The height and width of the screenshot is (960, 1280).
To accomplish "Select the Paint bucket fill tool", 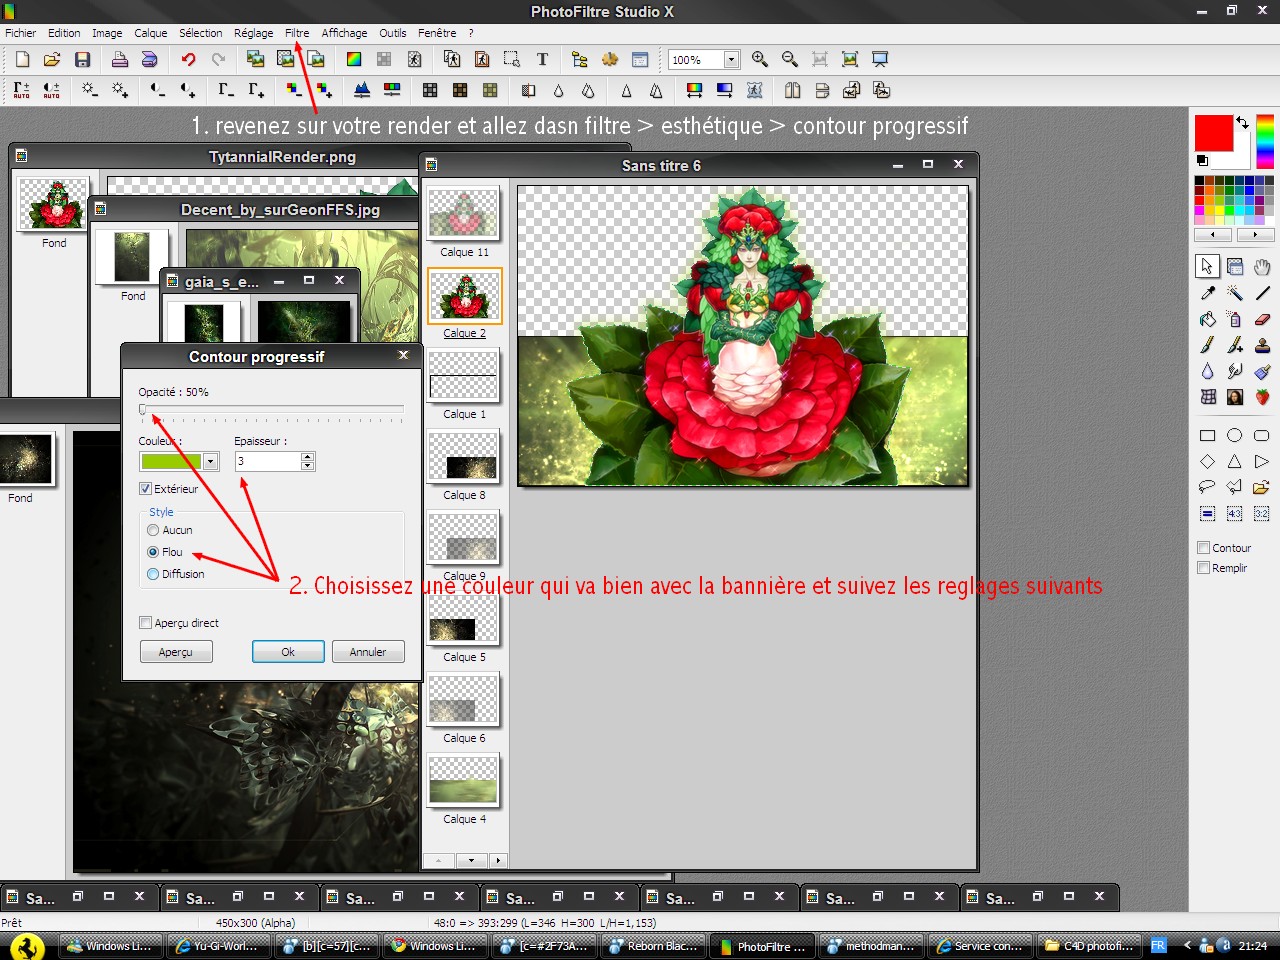I will tap(1207, 319).
